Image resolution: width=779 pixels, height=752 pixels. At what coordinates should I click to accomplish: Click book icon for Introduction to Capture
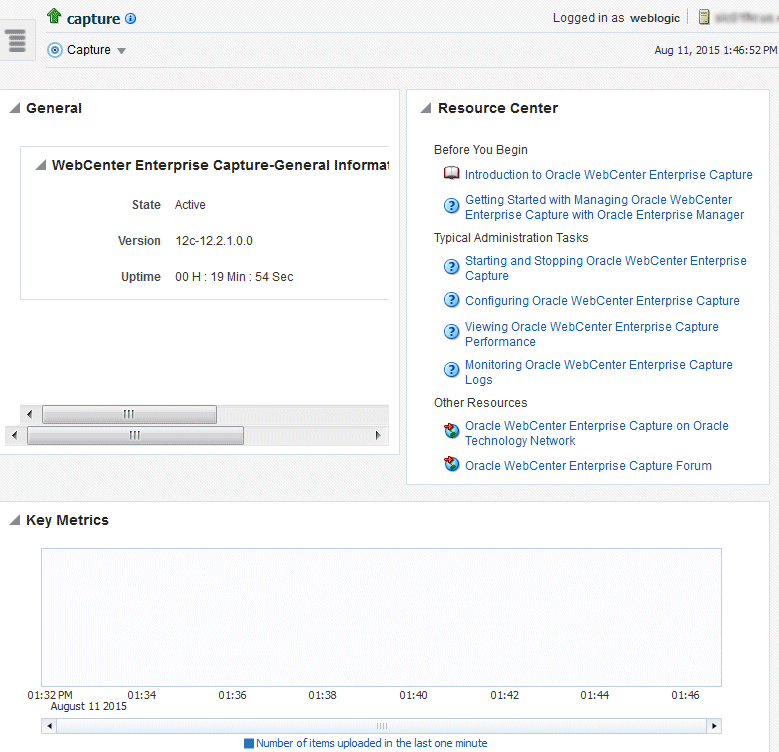[451, 173]
